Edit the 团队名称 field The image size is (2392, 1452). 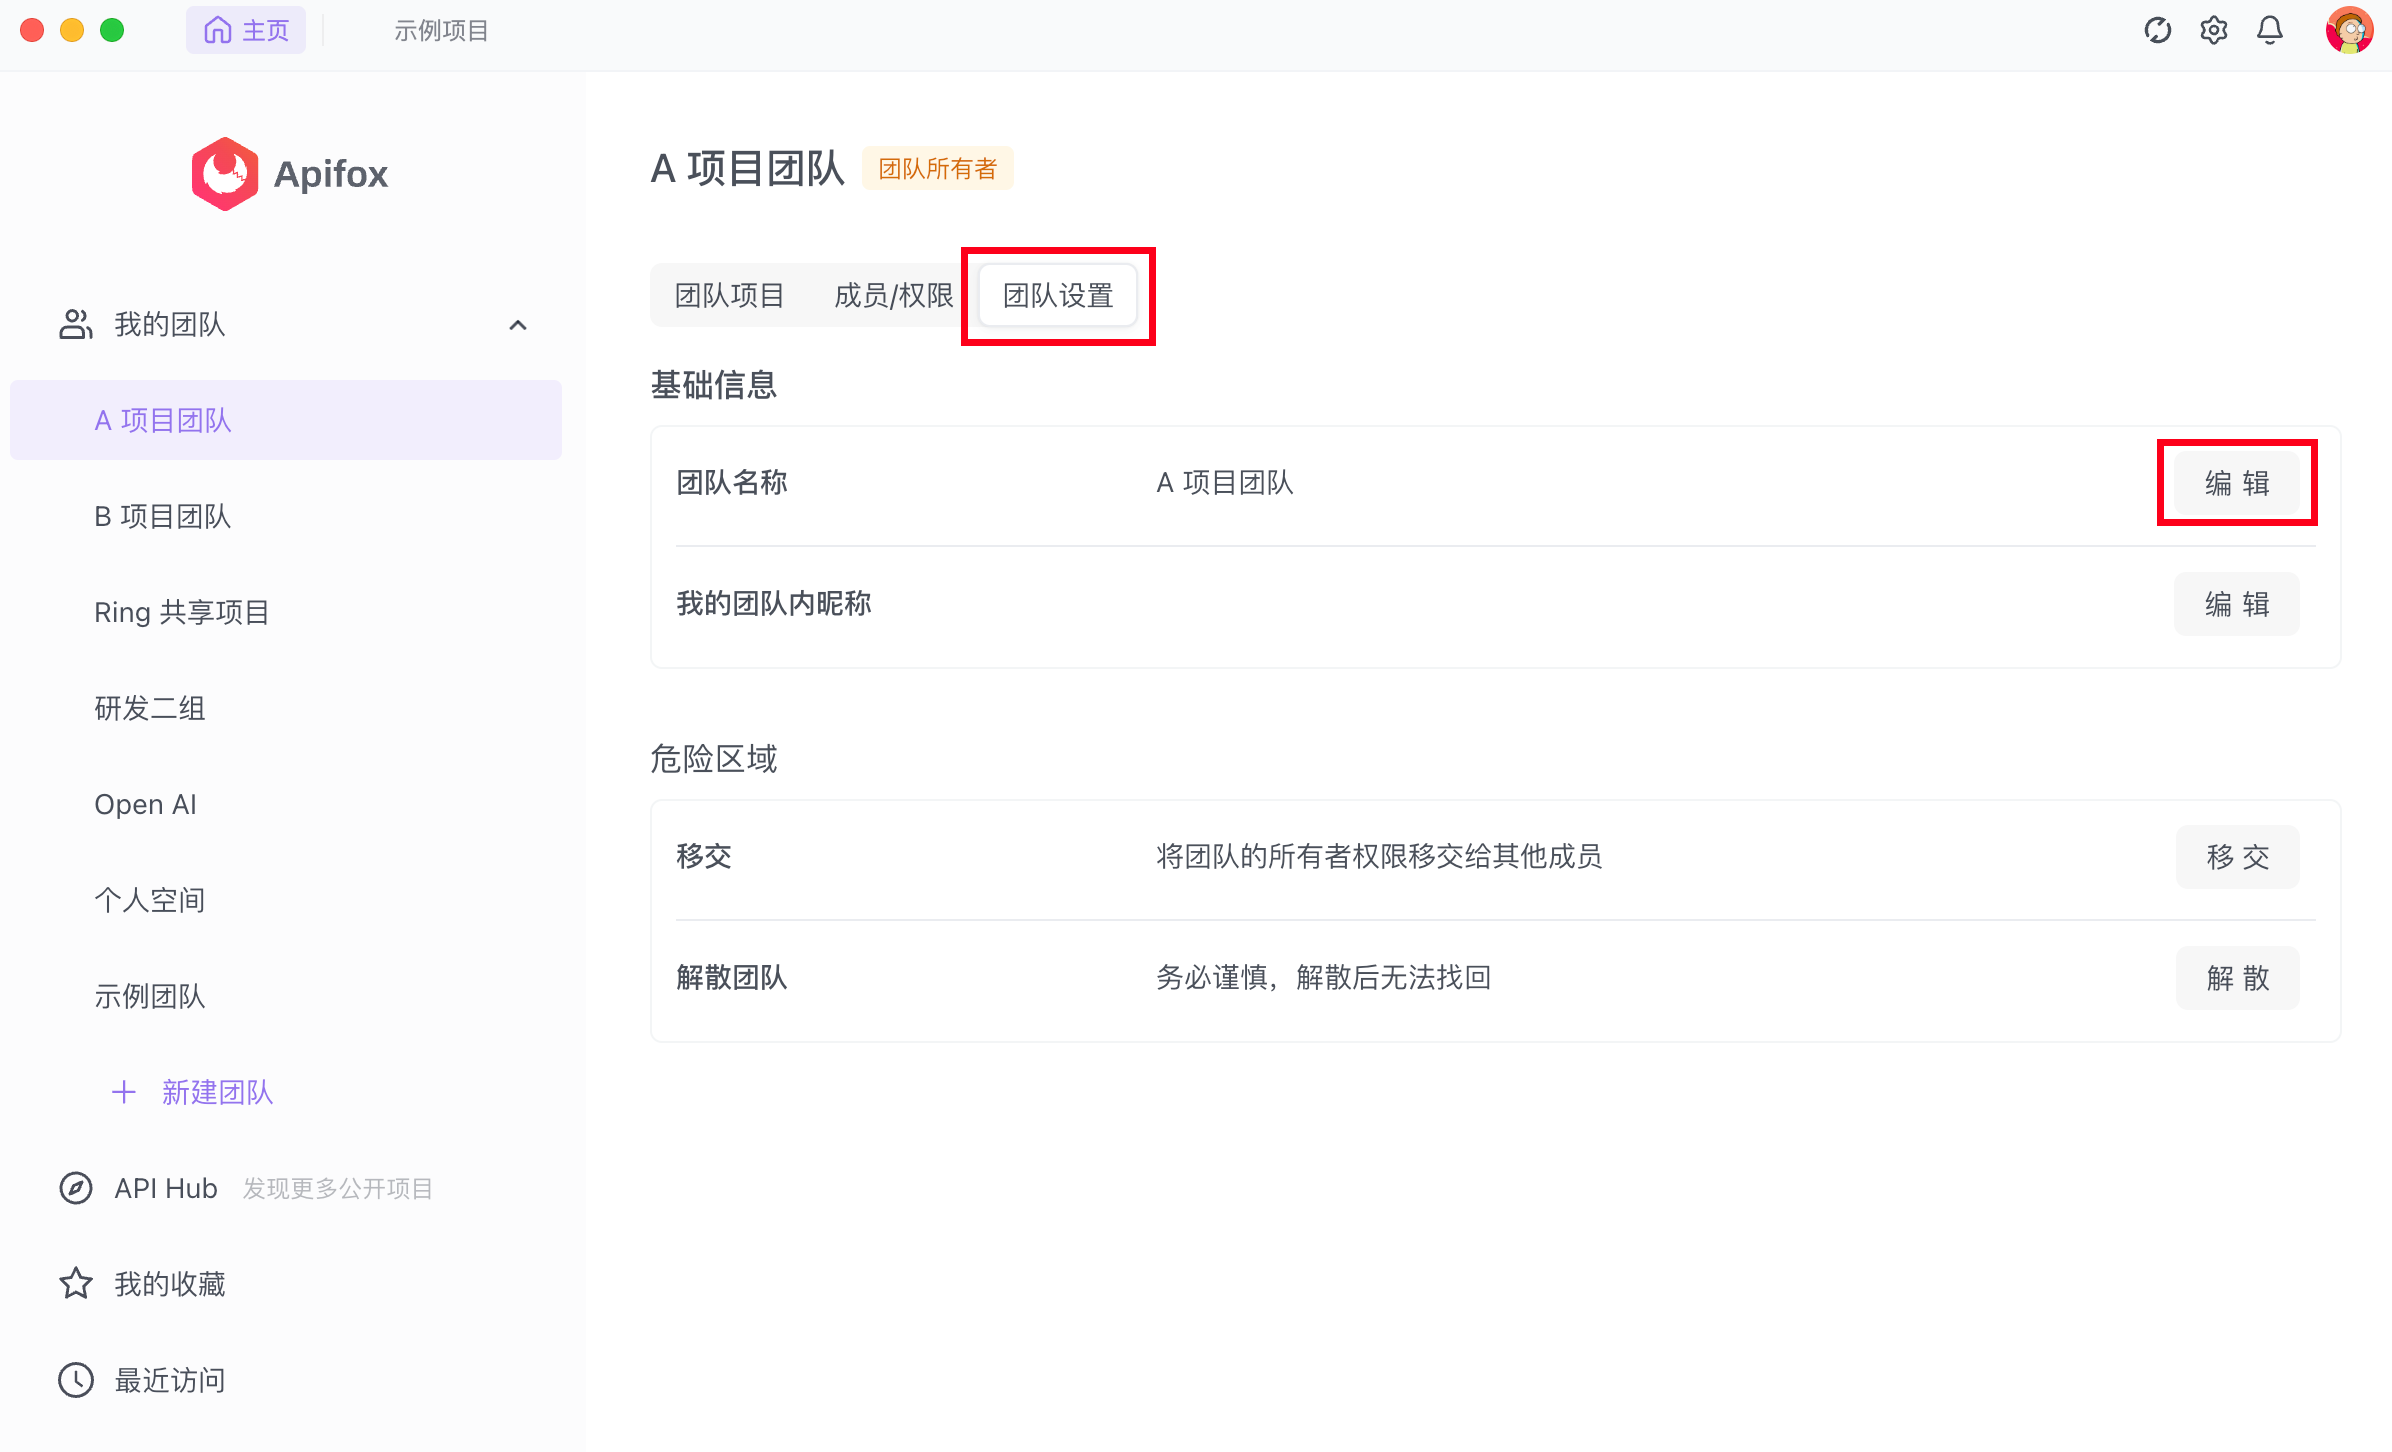click(2236, 483)
